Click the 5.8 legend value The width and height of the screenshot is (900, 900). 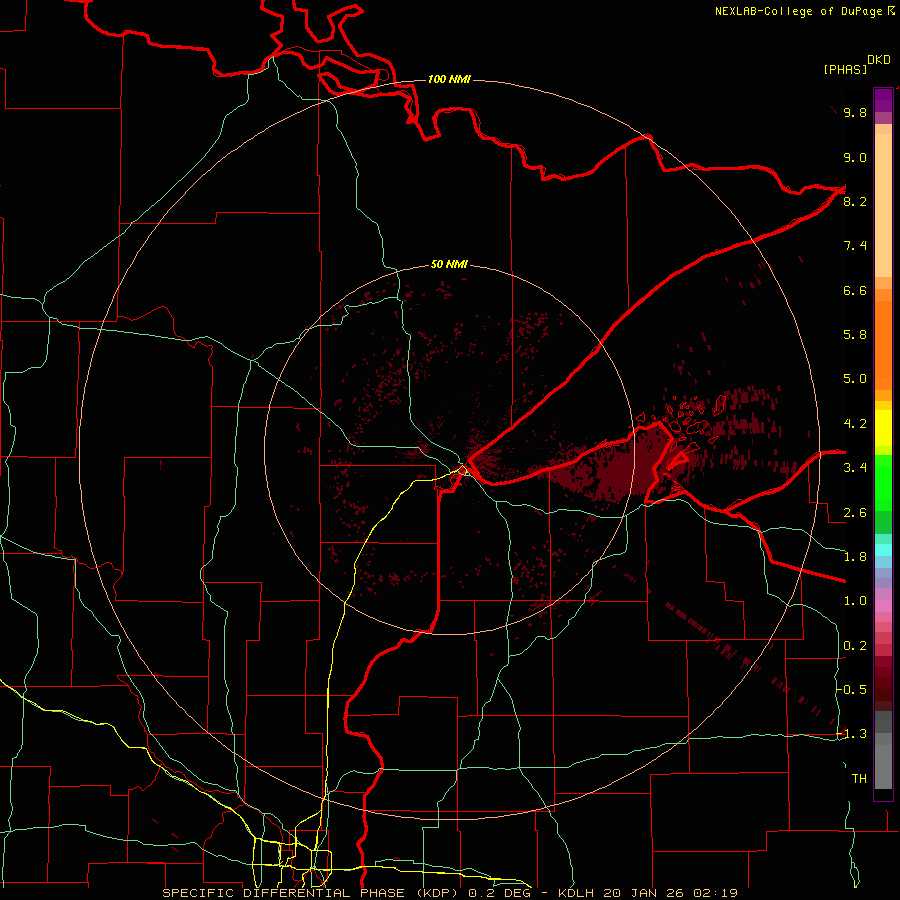[x=855, y=335]
